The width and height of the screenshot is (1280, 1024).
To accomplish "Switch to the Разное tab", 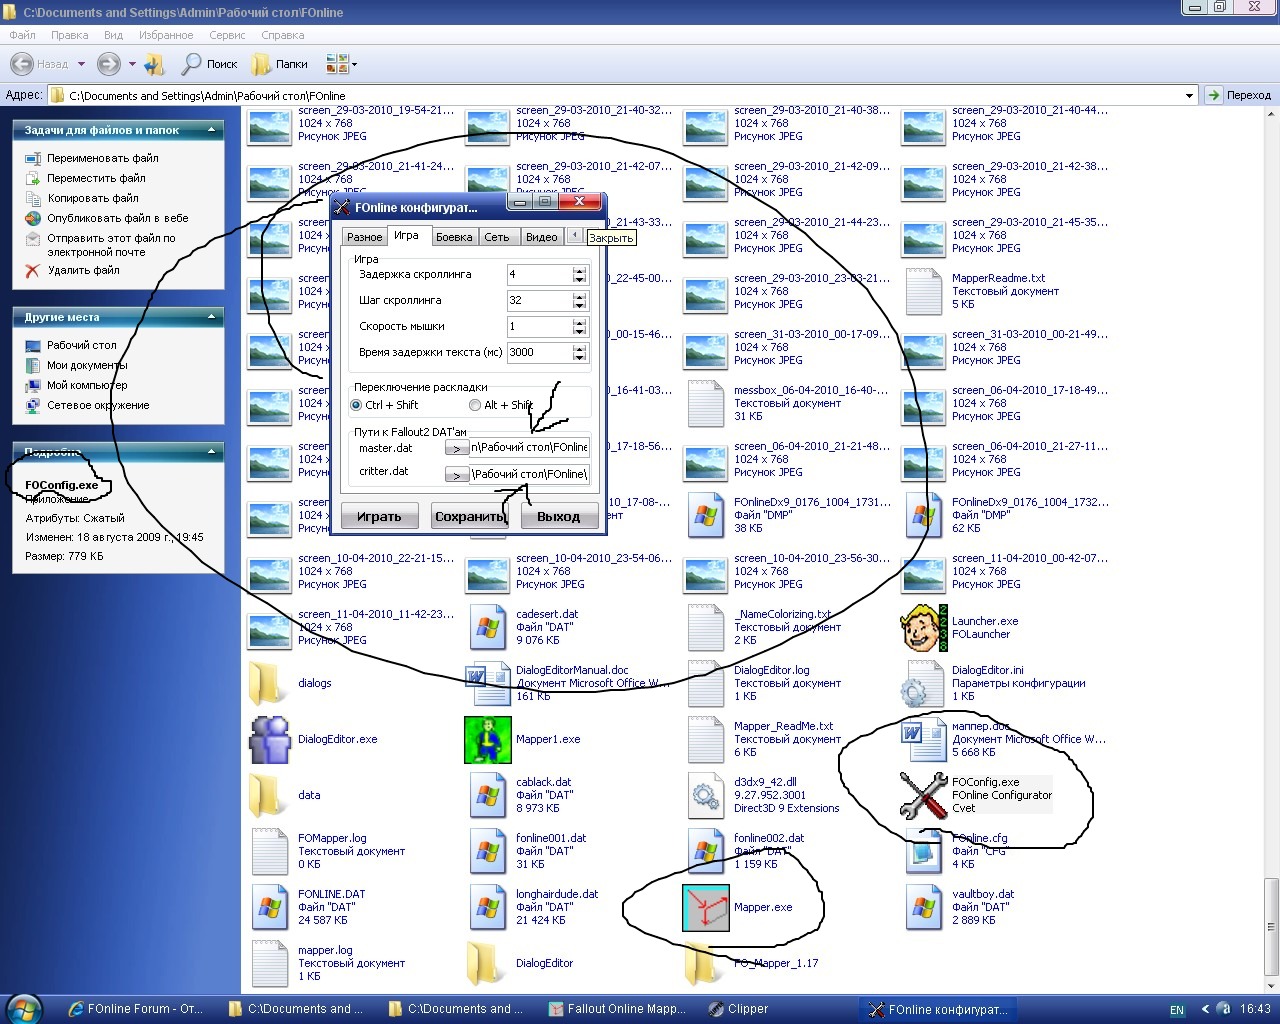I will click(x=364, y=237).
